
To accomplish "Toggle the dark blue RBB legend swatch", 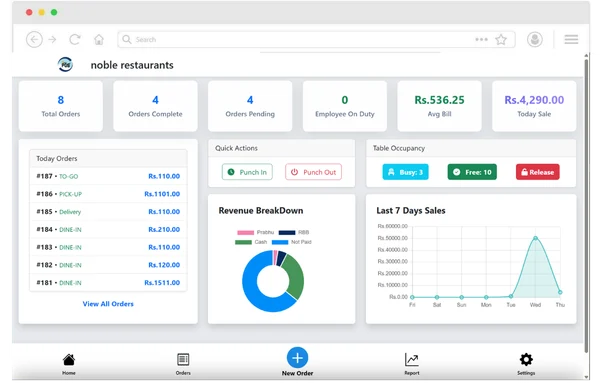I will [287, 232].
